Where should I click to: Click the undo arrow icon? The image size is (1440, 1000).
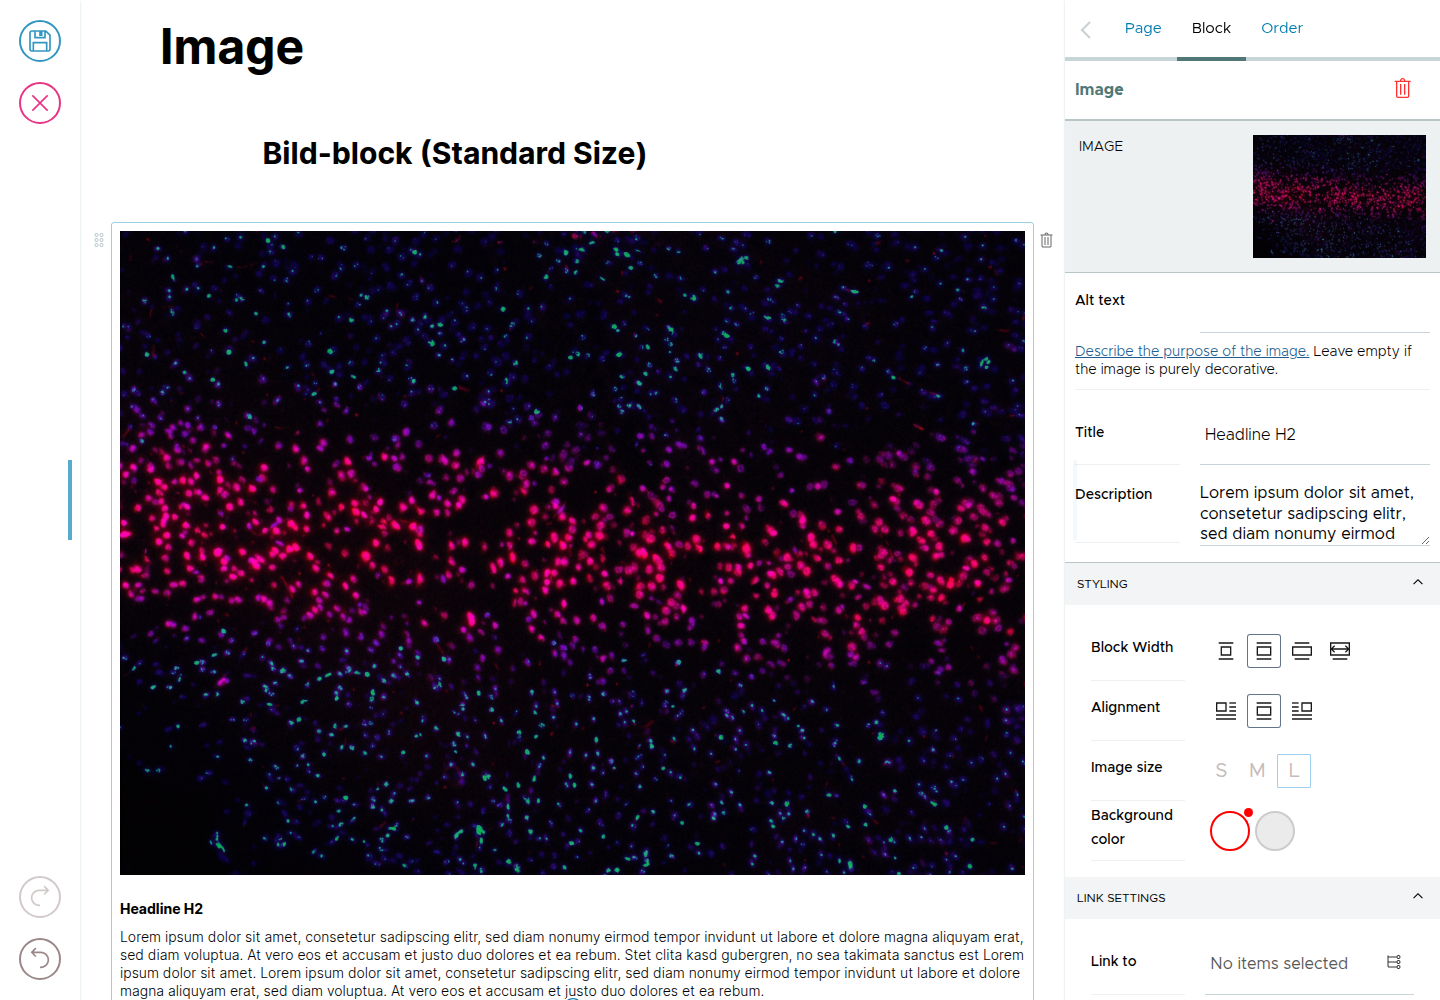[x=40, y=959]
